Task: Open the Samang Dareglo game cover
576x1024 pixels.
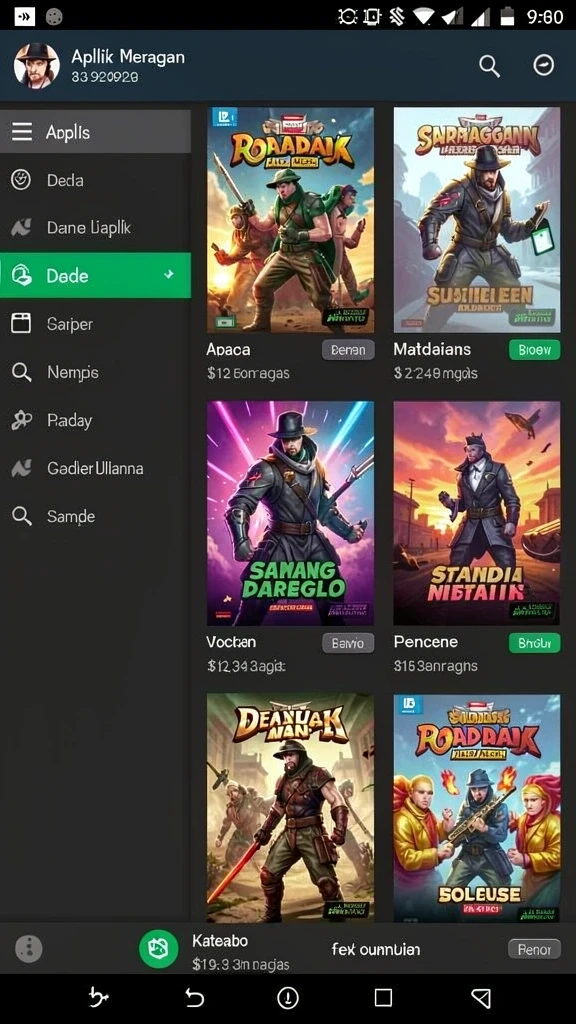Action: pos(291,513)
